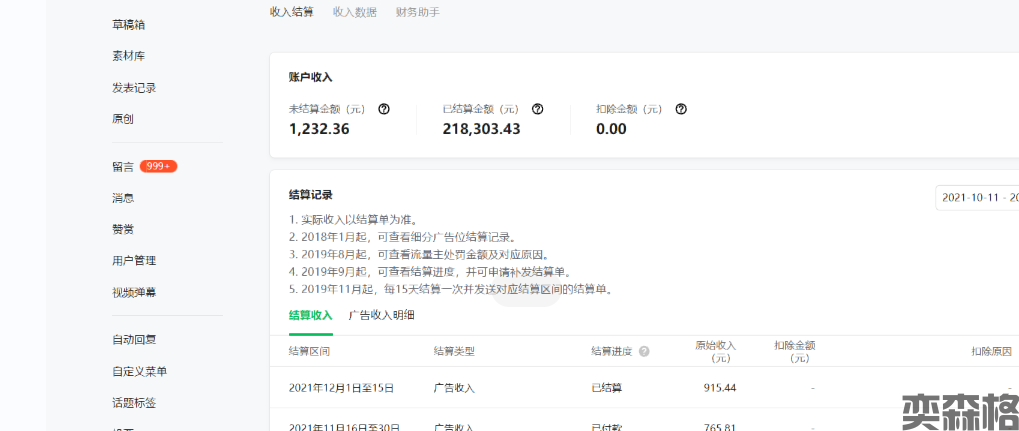Open the 财务助手 tab
The width and height of the screenshot is (1019, 431).
click(x=417, y=12)
